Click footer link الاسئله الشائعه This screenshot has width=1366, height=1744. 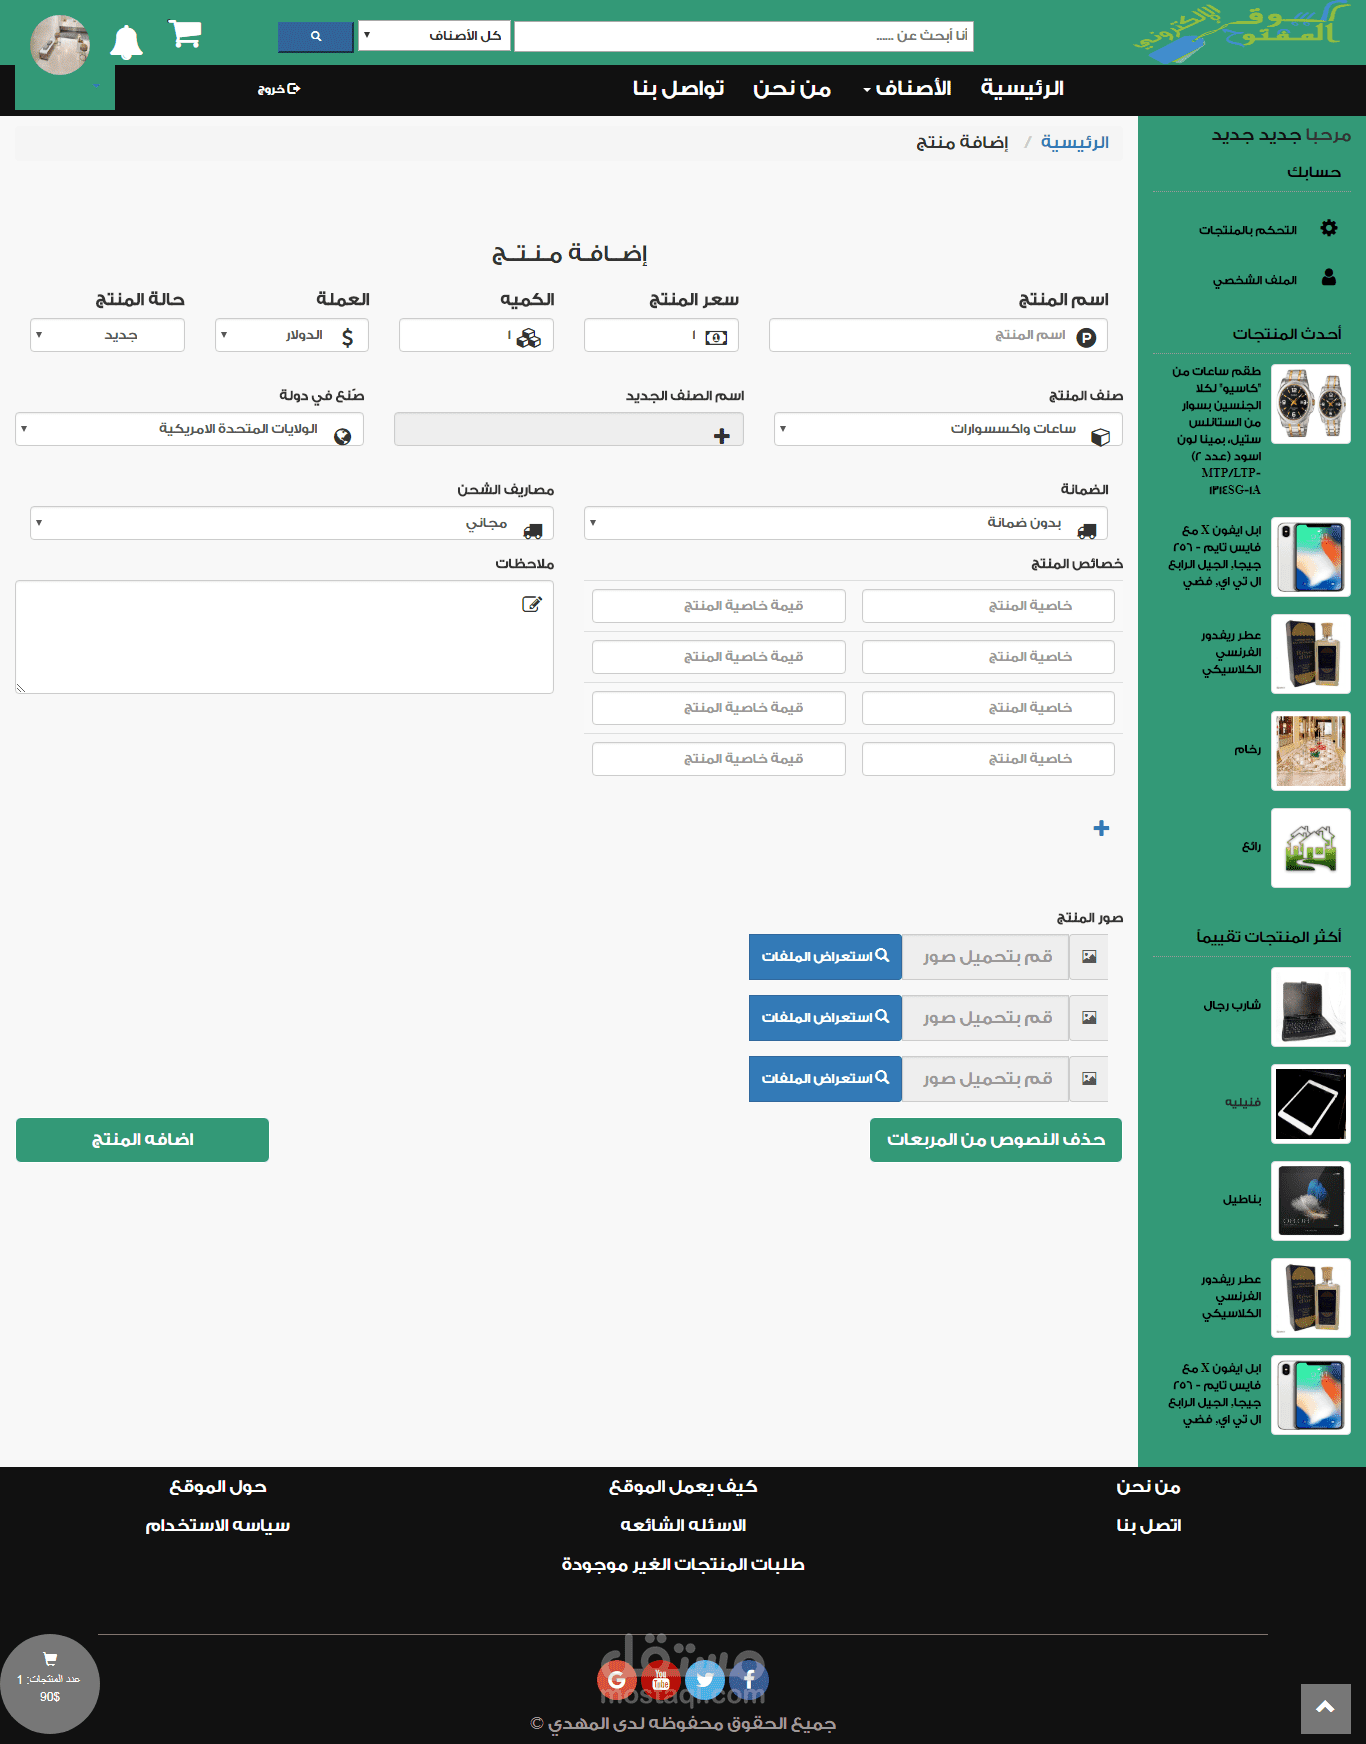tap(683, 1526)
